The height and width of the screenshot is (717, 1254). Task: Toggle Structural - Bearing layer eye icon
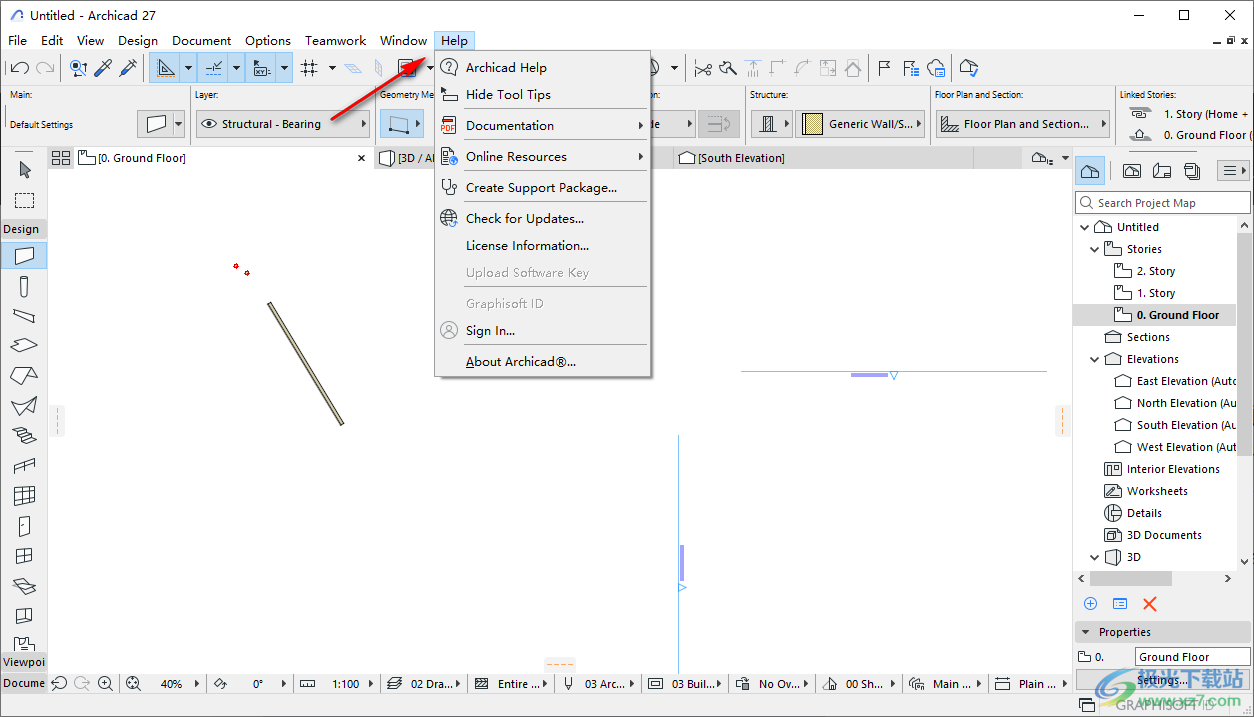tap(209, 124)
